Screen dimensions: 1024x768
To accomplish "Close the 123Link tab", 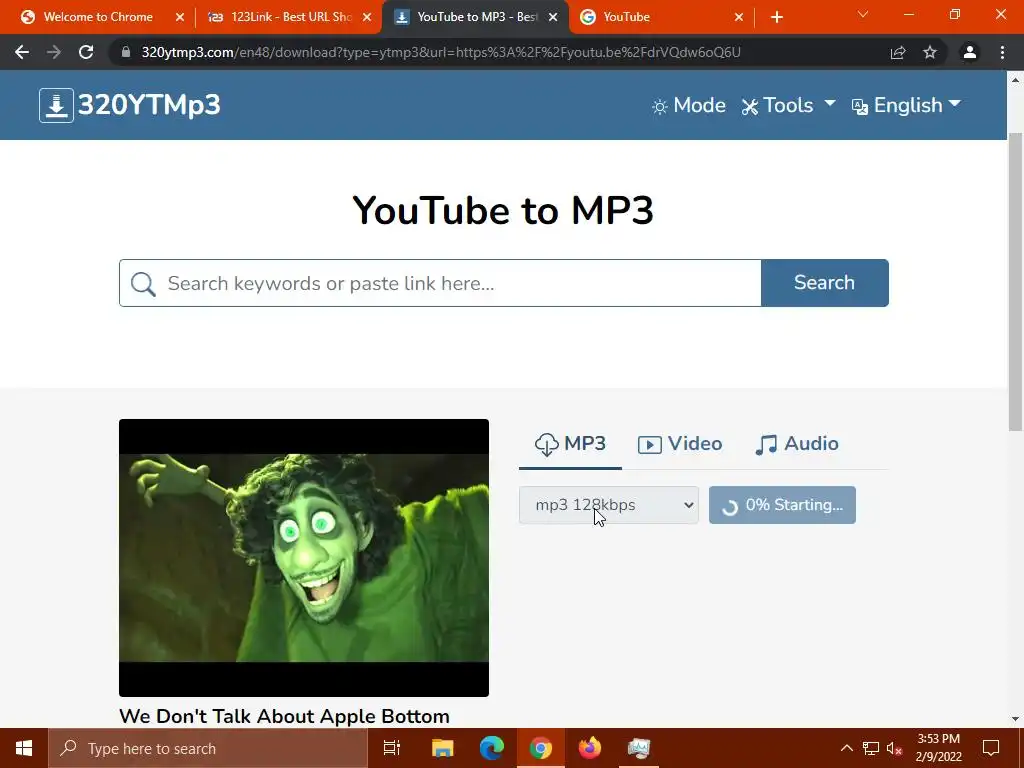I will pos(367,17).
